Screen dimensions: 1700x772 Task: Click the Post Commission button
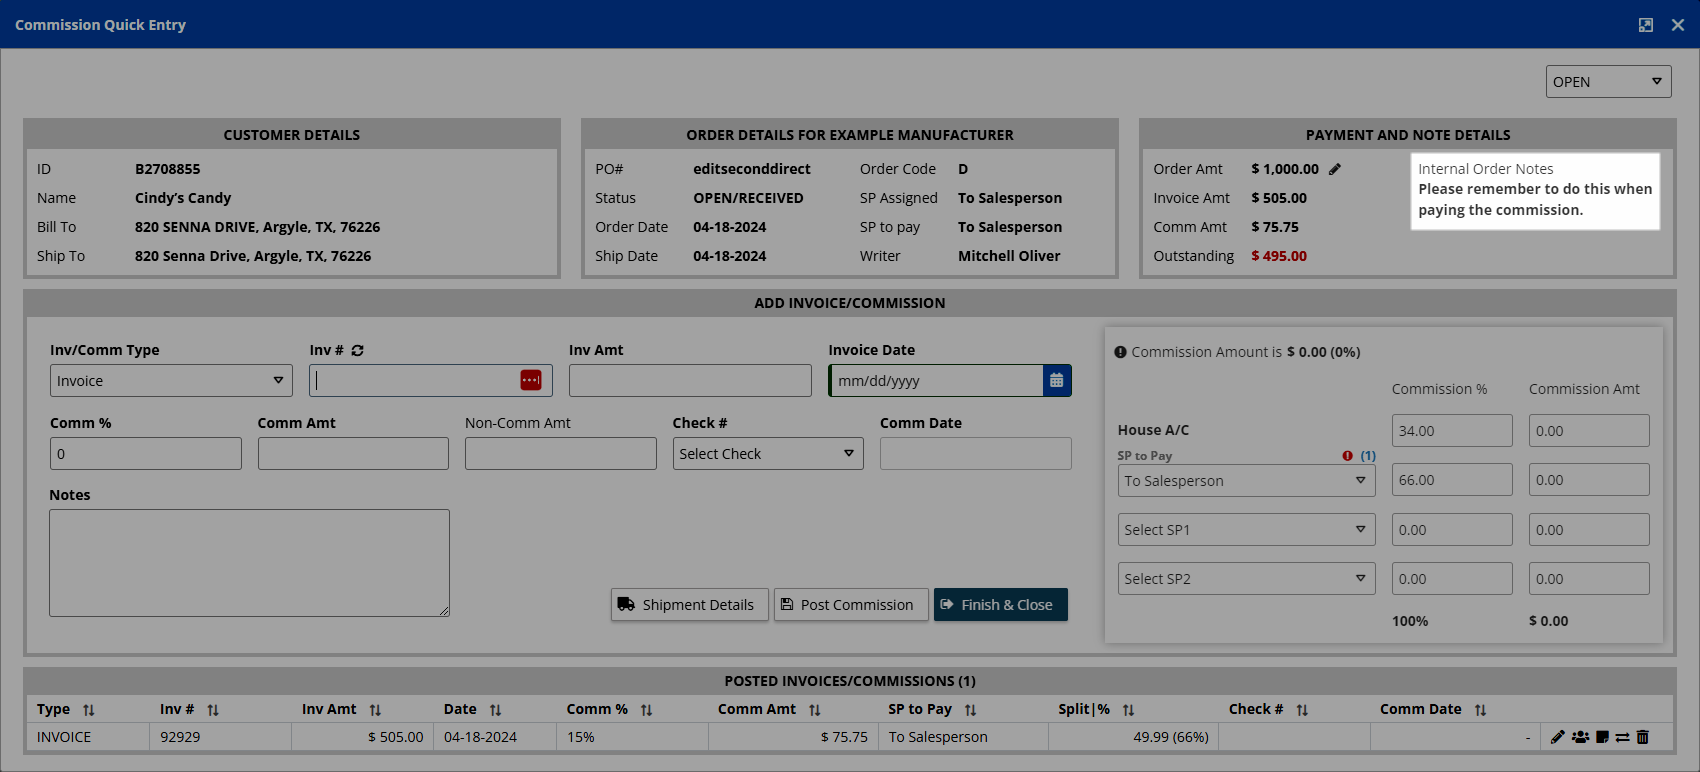pos(850,605)
